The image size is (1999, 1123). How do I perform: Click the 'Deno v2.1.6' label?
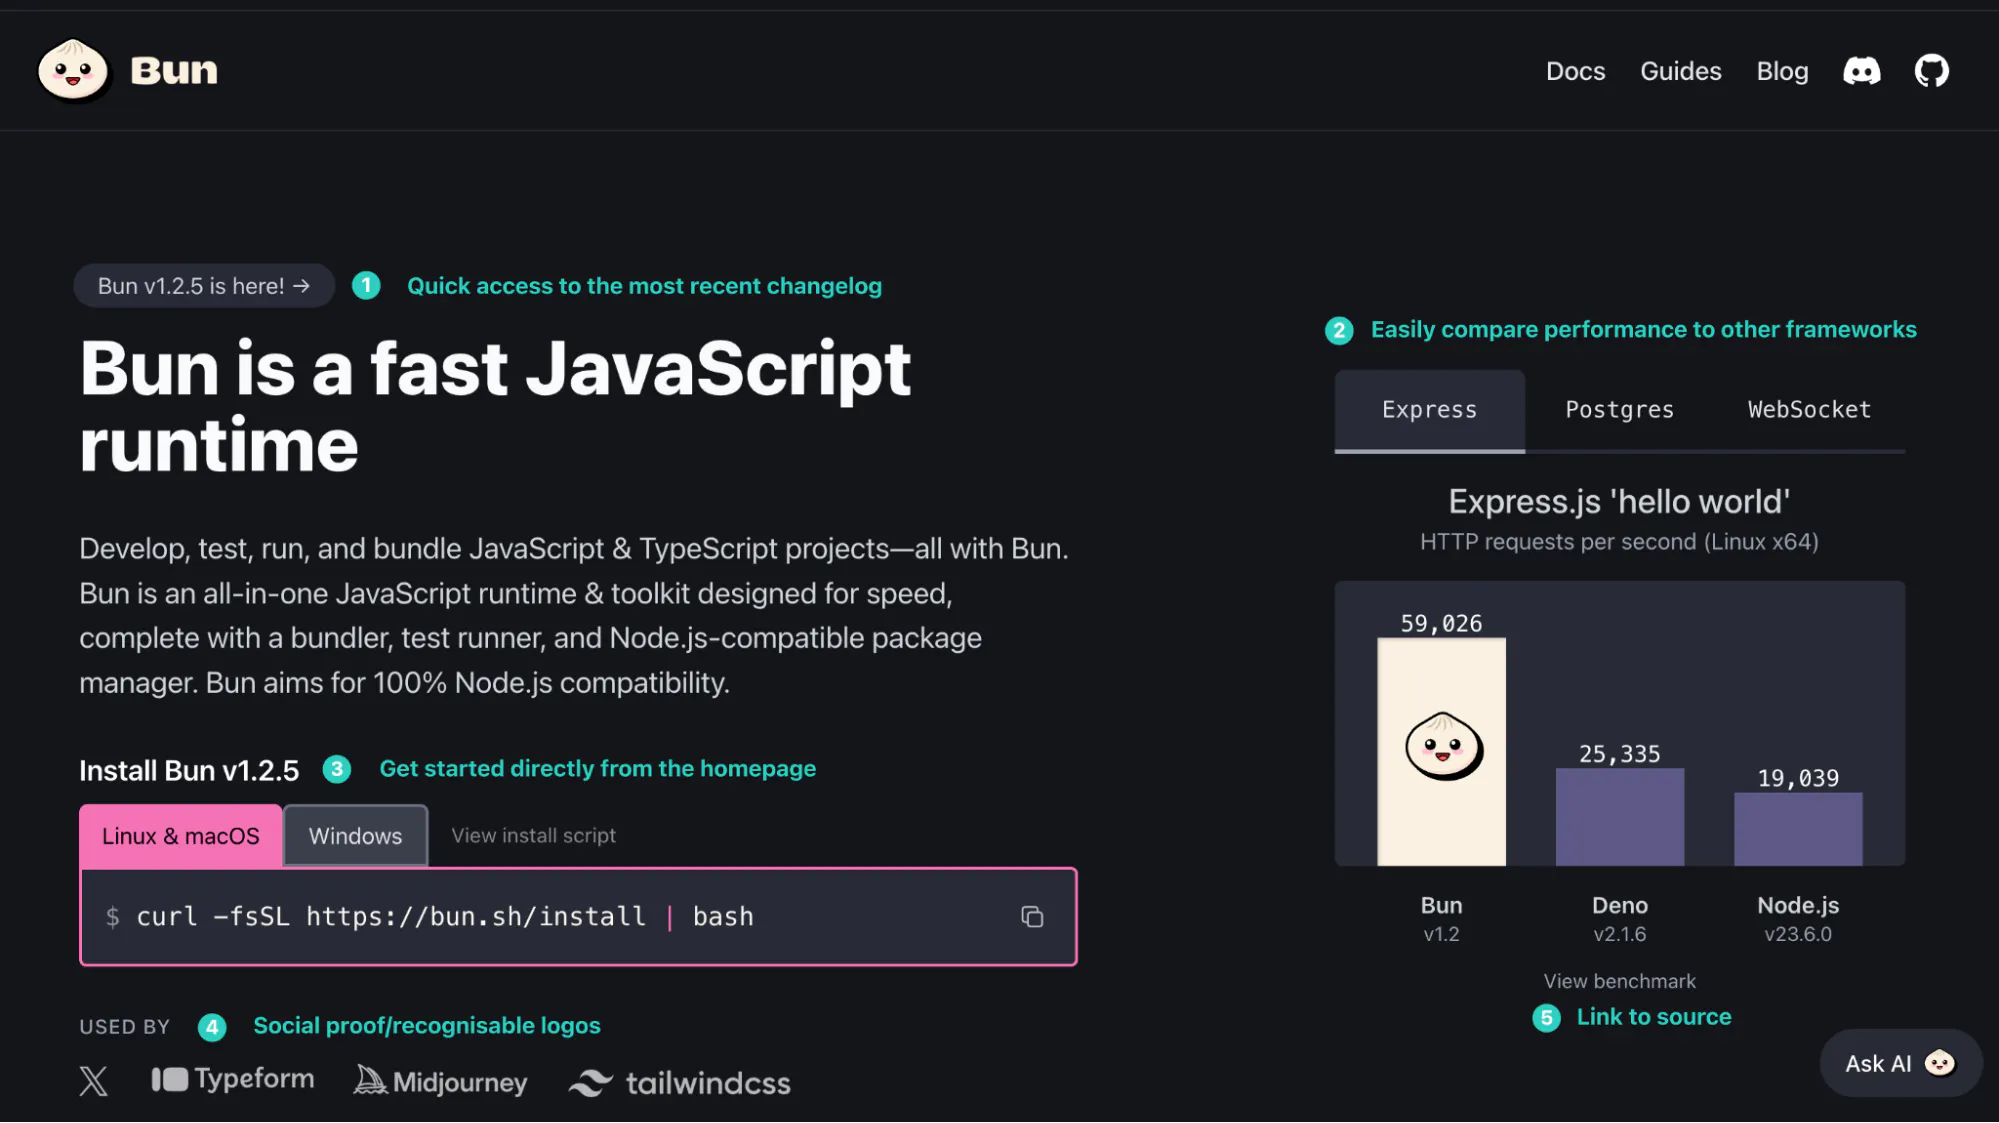point(1619,919)
